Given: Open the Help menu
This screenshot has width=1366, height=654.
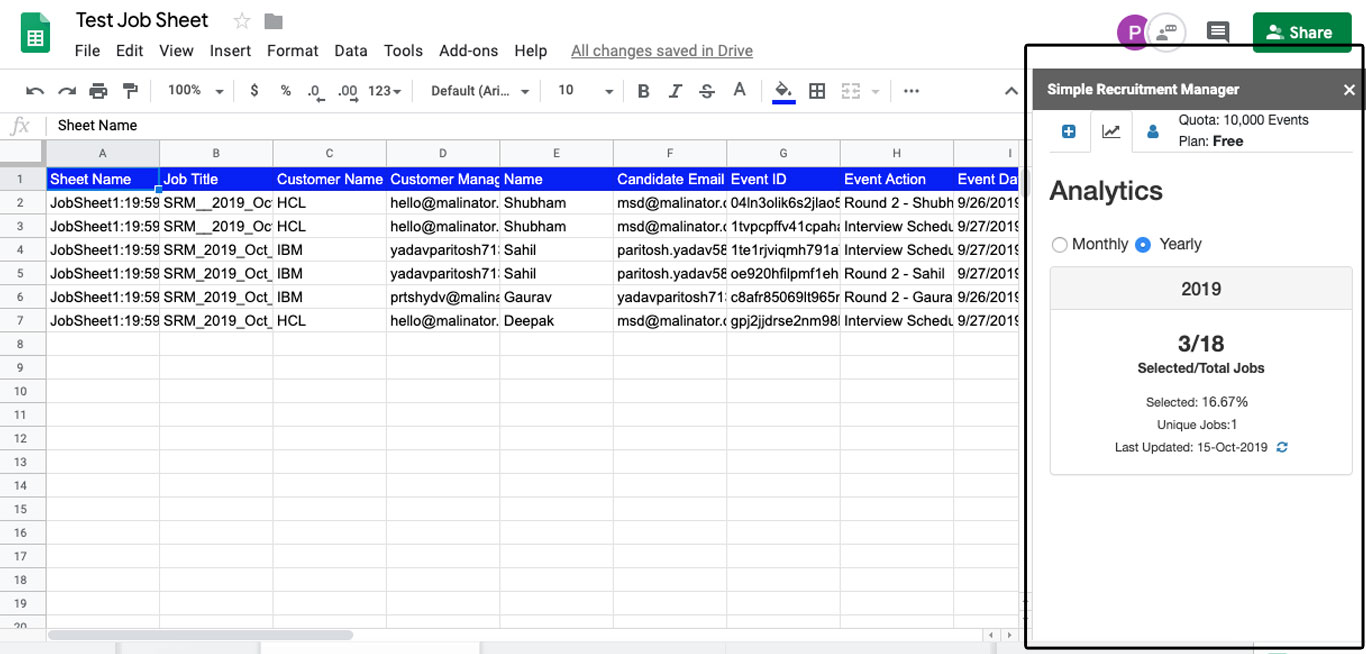Looking at the screenshot, I should 530,51.
